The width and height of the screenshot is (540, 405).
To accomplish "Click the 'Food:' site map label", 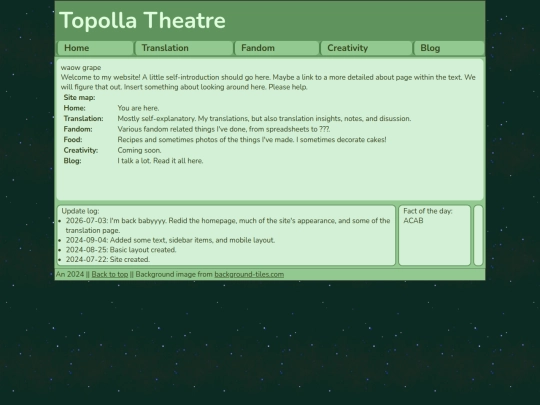I will click(73, 140).
